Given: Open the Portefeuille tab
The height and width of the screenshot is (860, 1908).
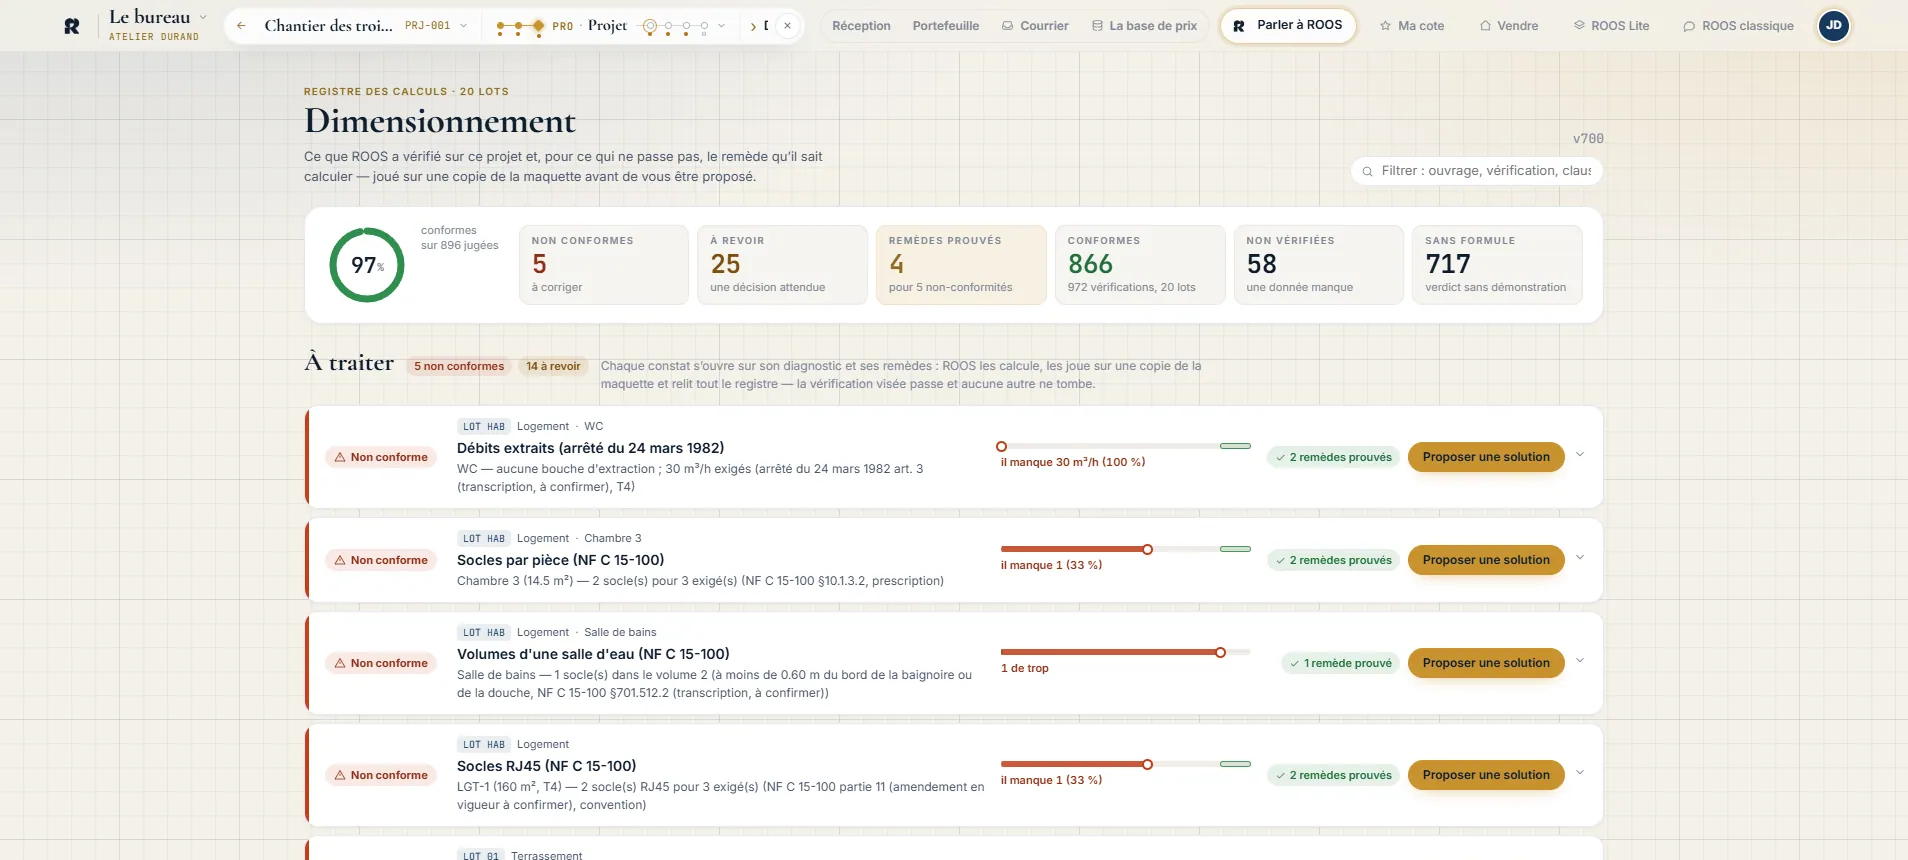Looking at the screenshot, I should point(945,26).
